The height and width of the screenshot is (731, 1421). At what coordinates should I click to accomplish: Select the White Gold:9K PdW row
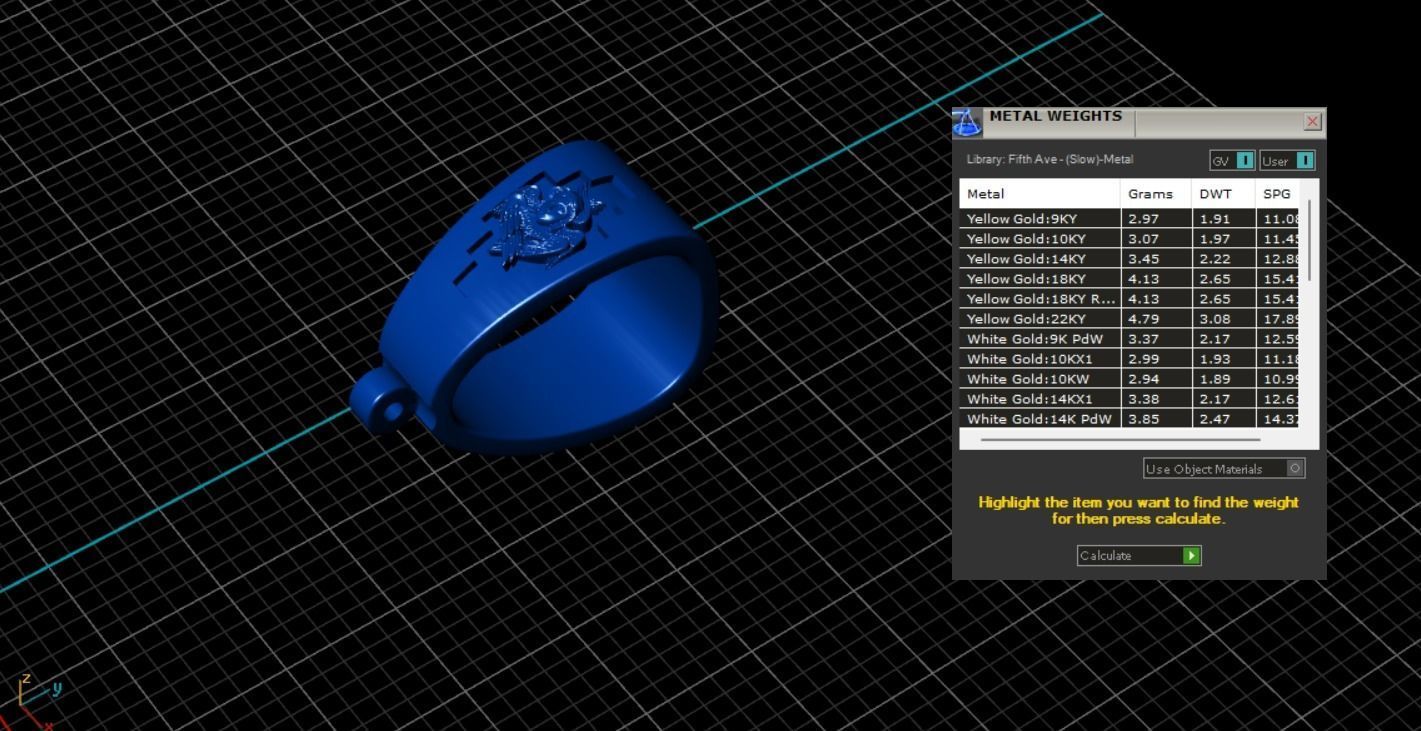[1129, 339]
